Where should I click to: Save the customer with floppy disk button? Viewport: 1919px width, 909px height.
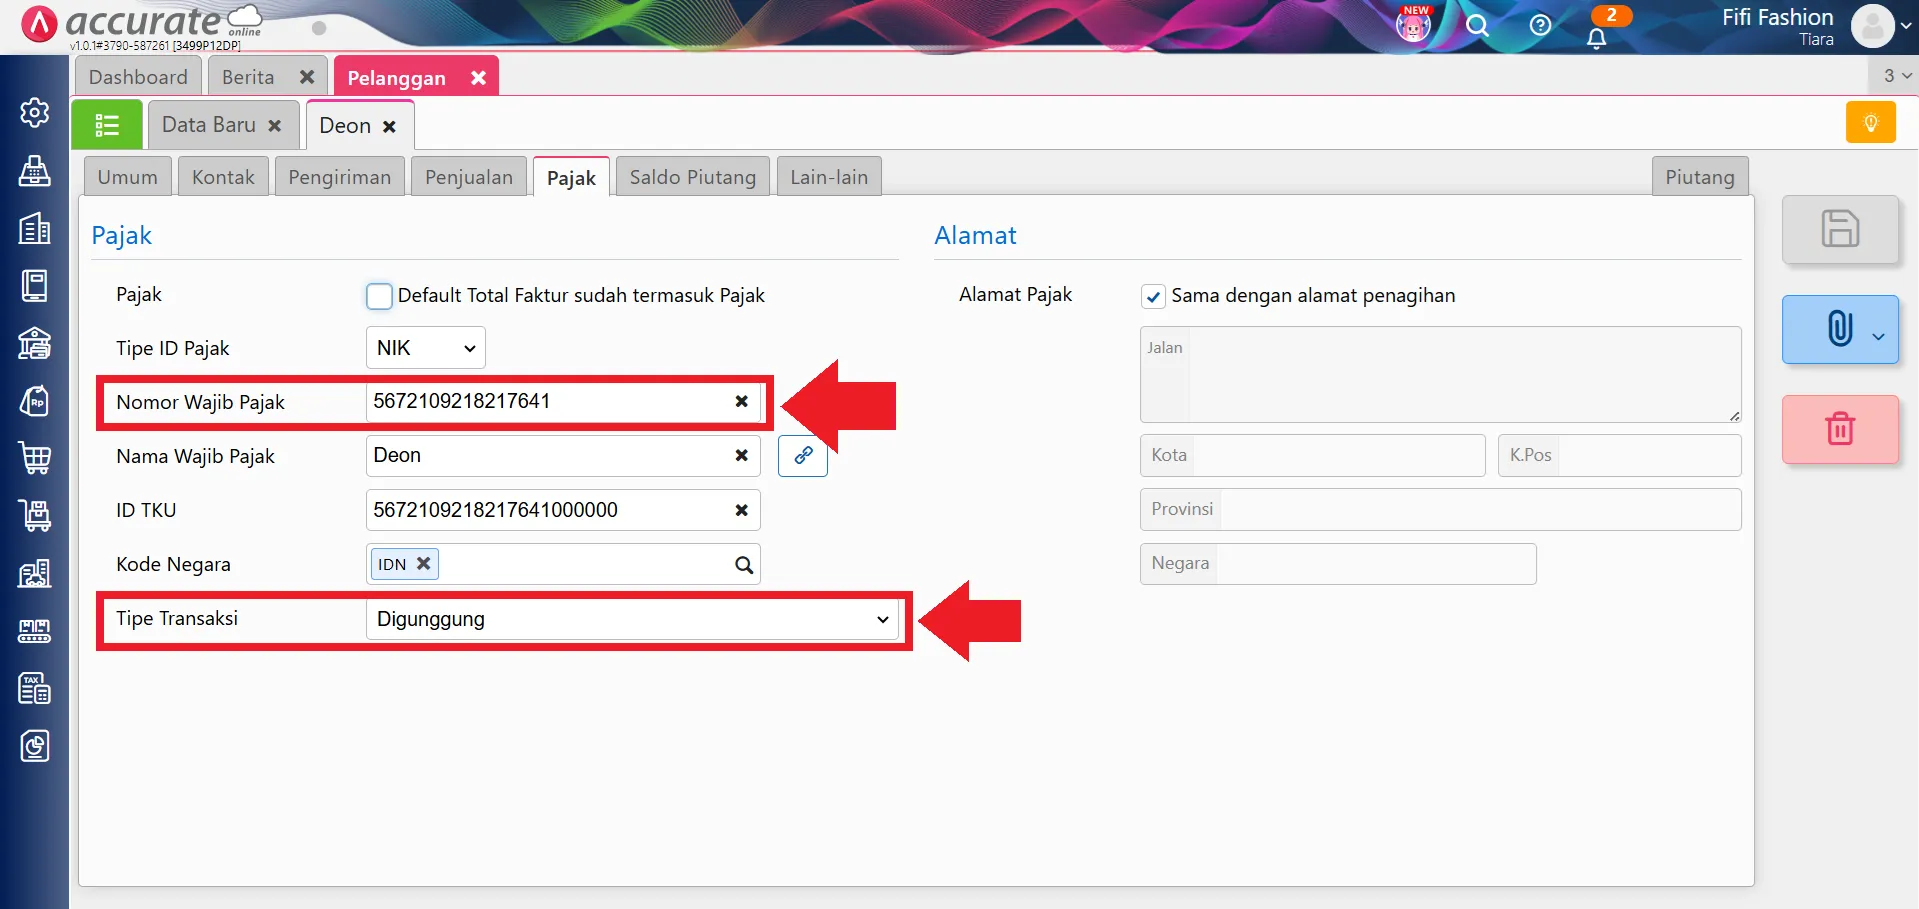(1840, 229)
